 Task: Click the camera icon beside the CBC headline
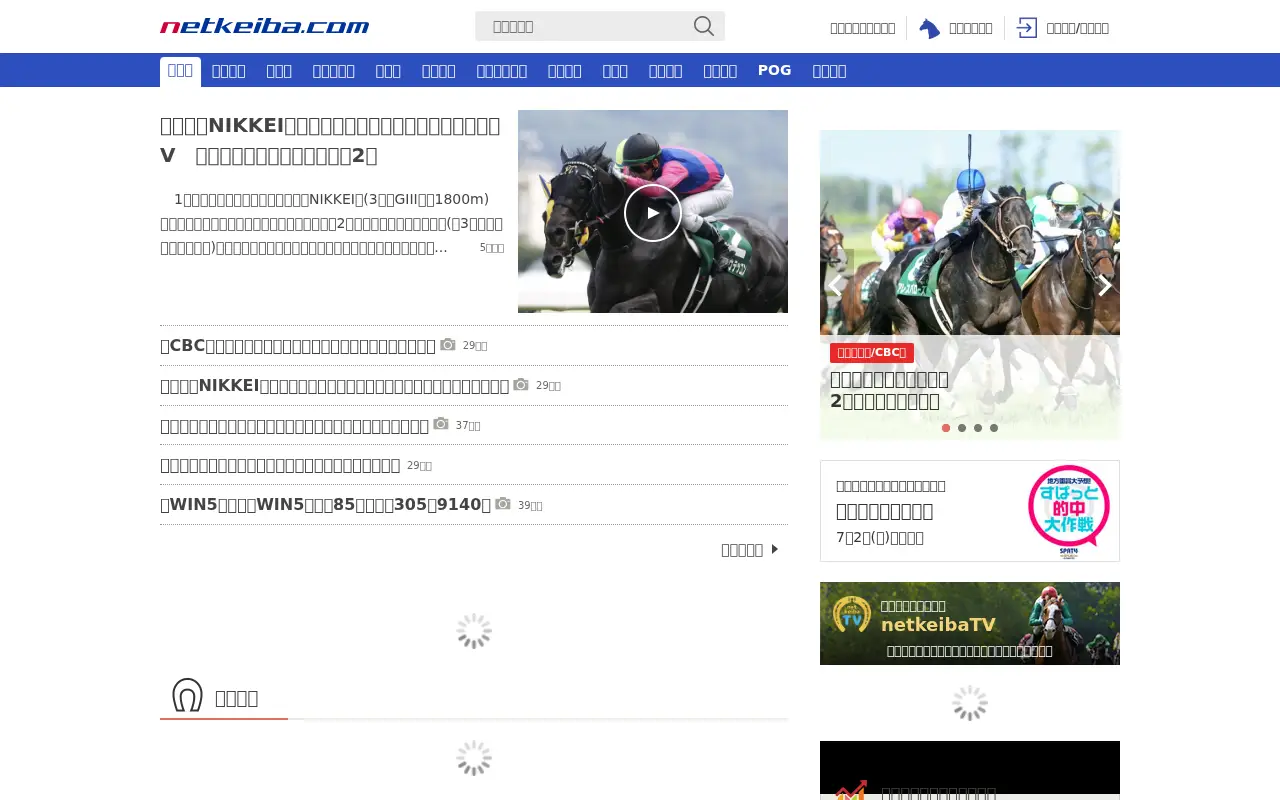(448, 345)
